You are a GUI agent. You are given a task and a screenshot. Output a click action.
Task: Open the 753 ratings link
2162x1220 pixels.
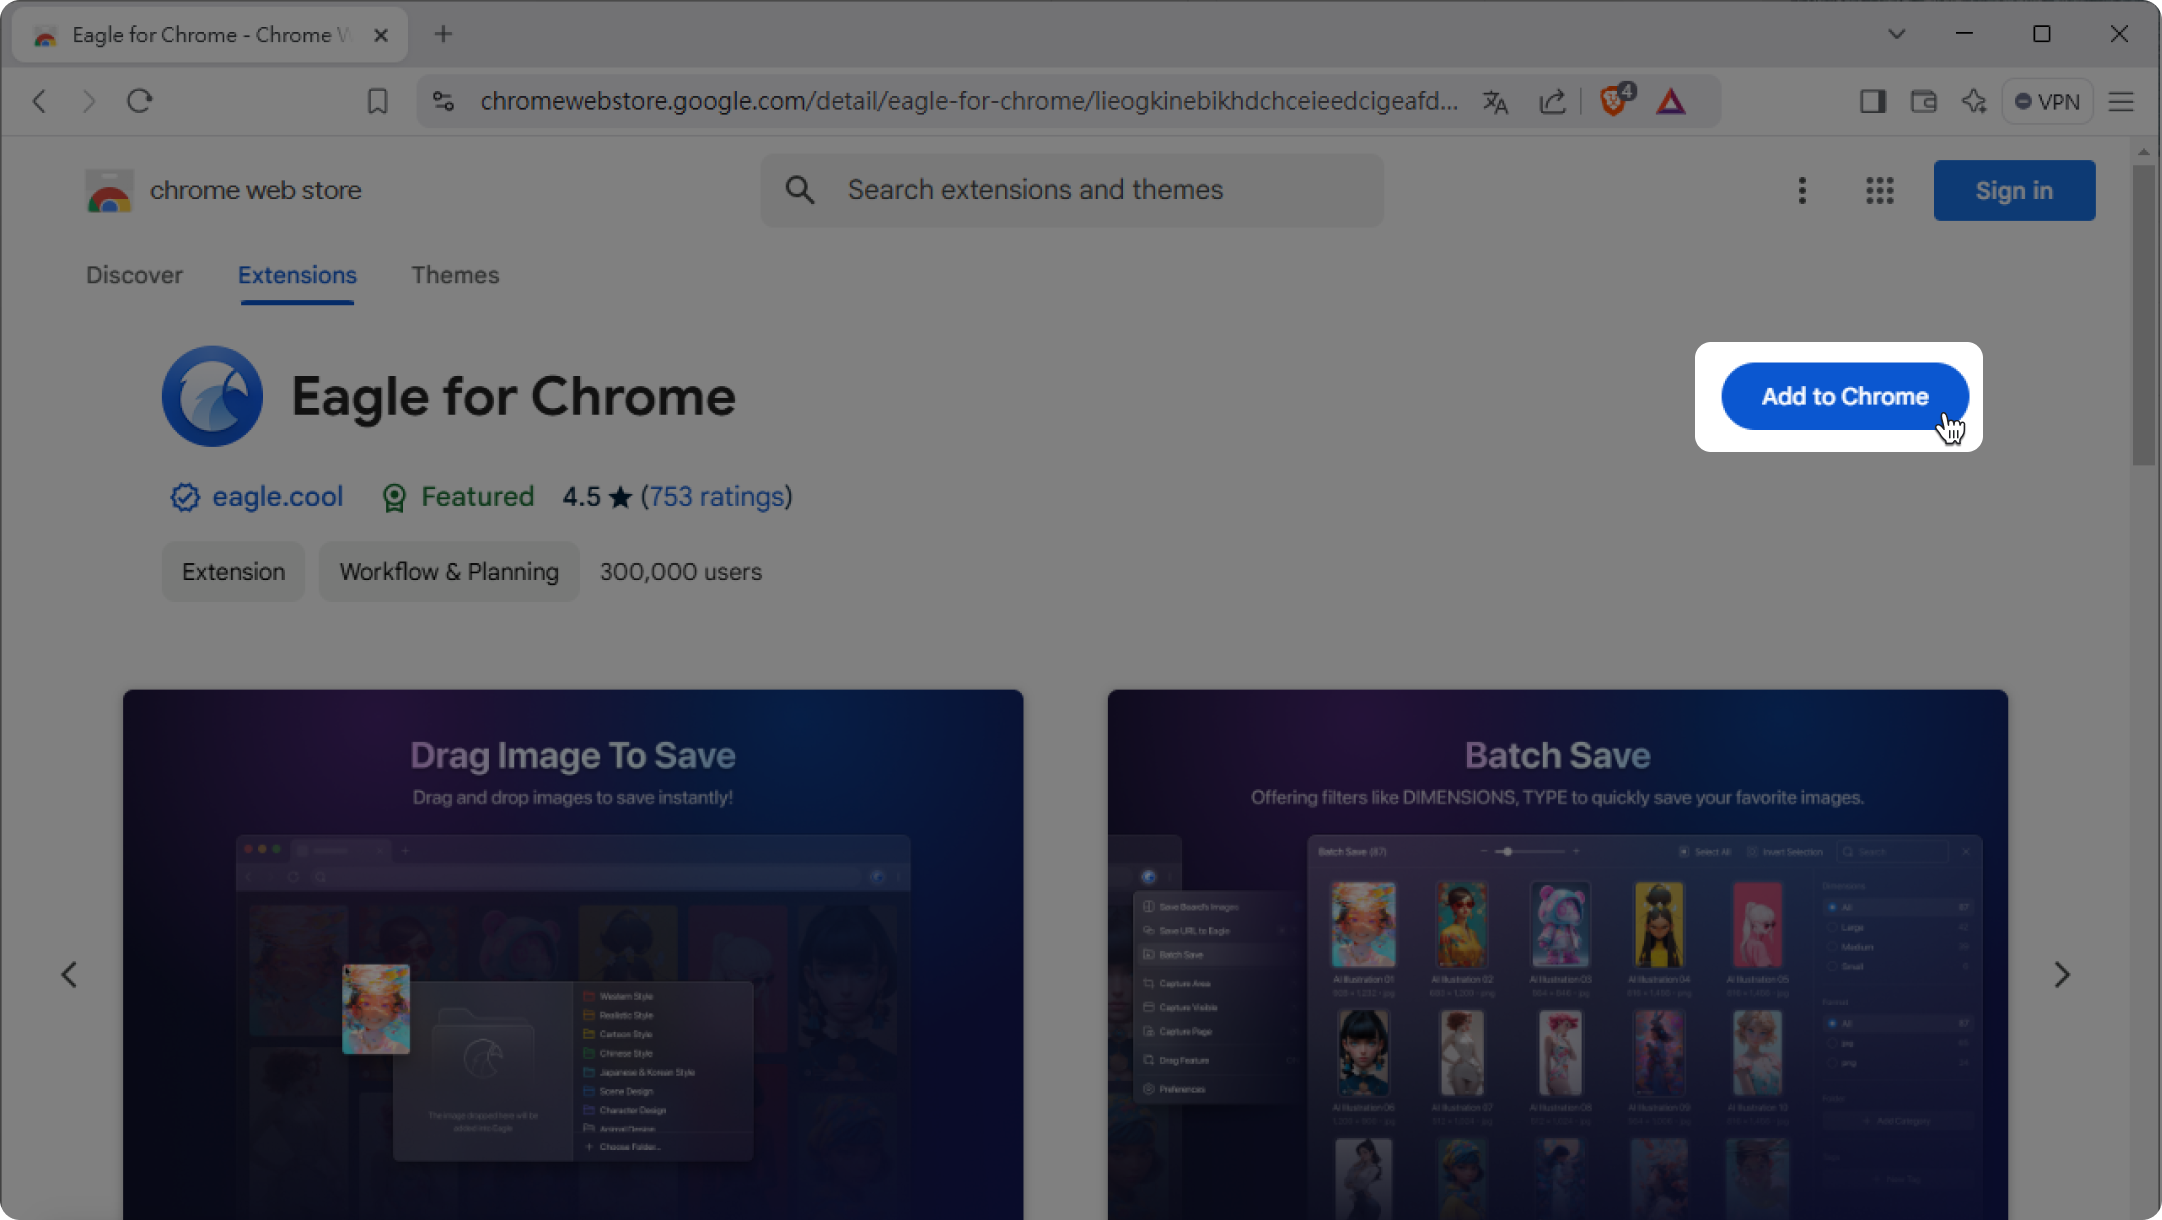pyautogui.click(x=716, y=496)
